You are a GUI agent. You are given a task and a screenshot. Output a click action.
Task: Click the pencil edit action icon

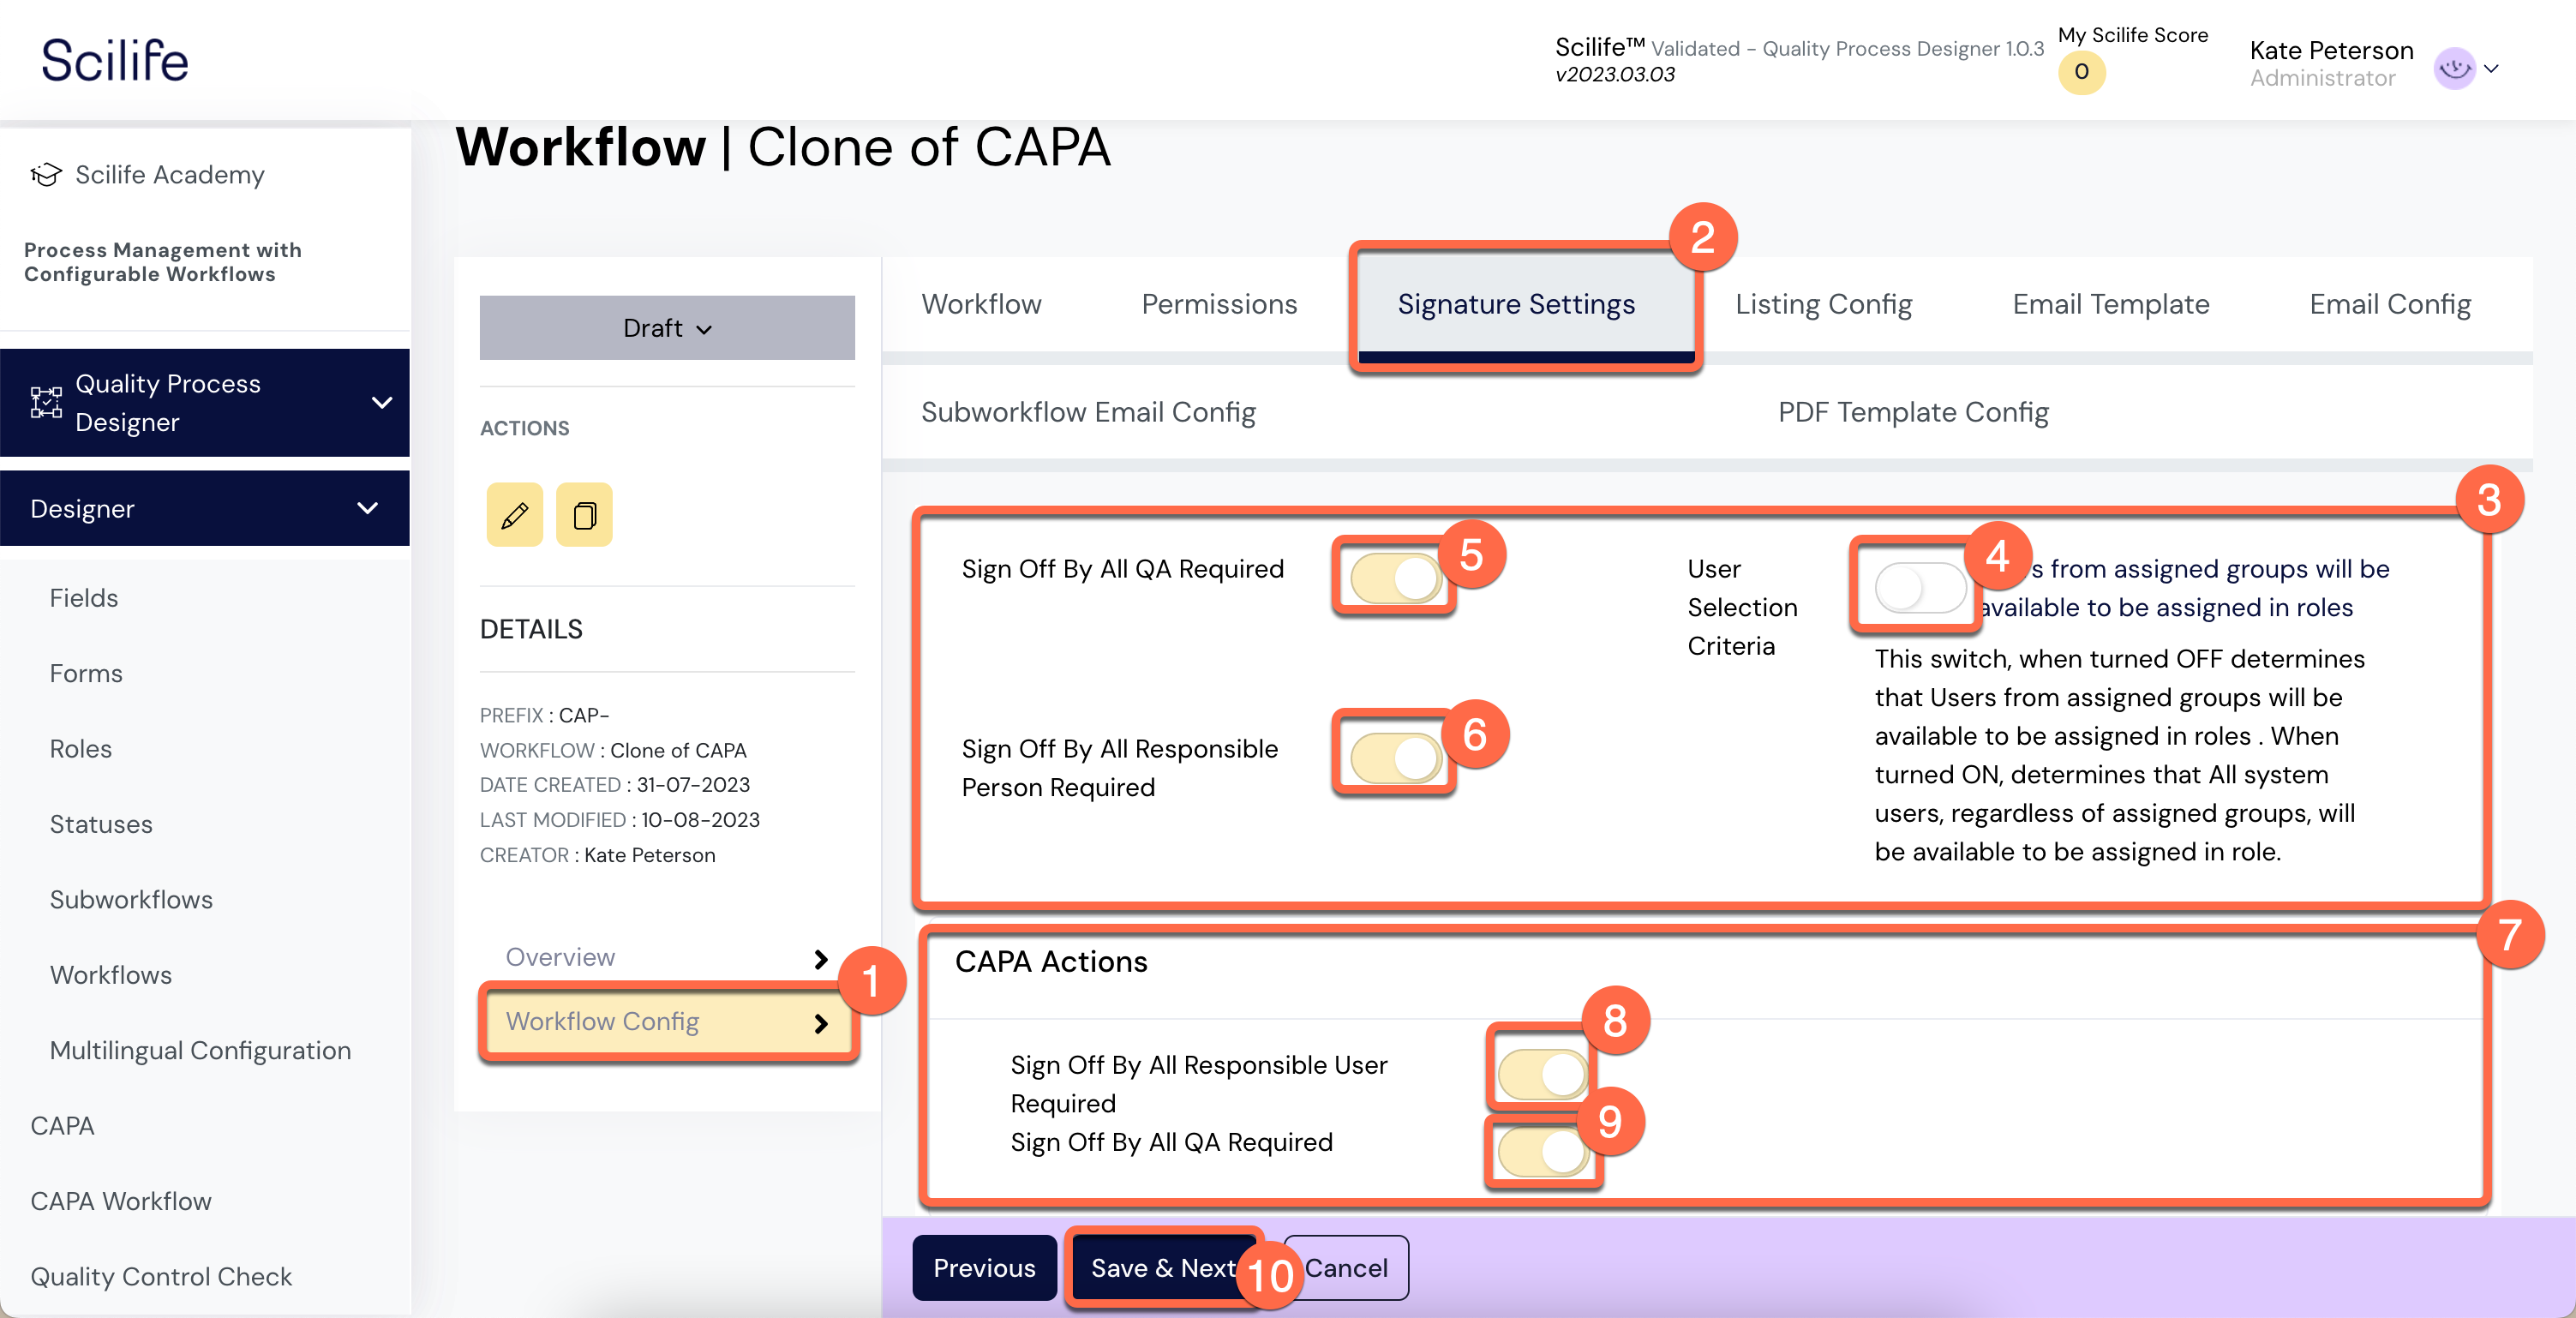pyautogui.click(x=515, y=515)
